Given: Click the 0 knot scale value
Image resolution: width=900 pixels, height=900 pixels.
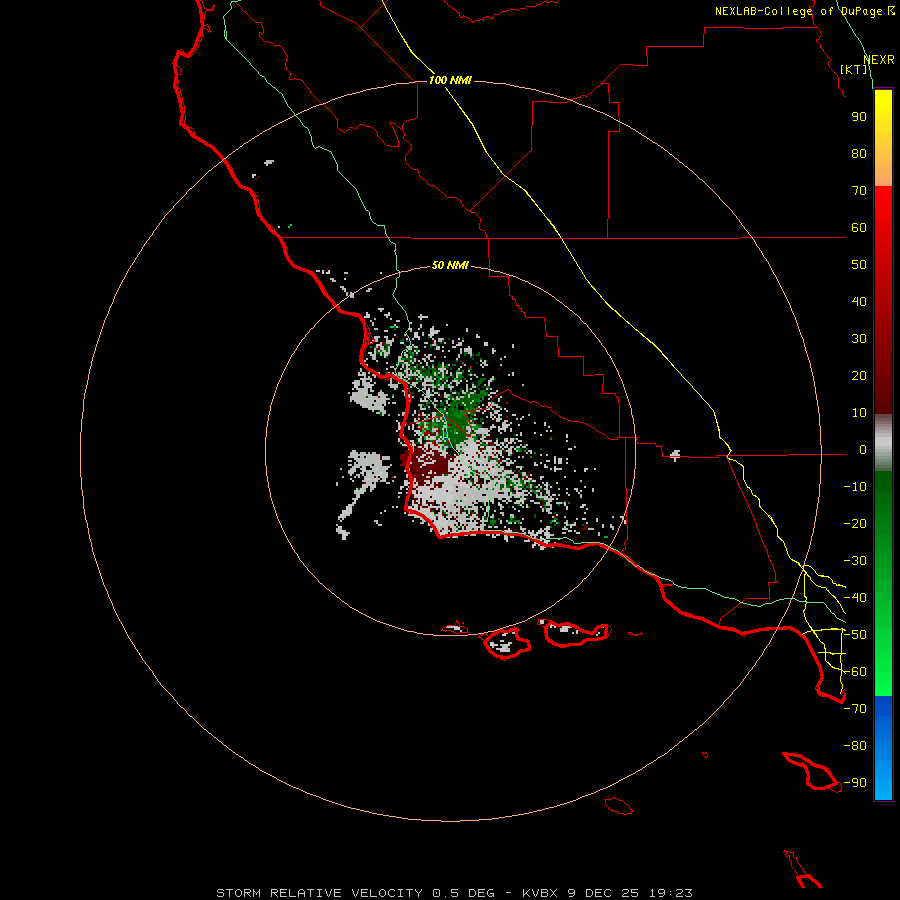Looking at the screenshot, I should coord(863,450).
